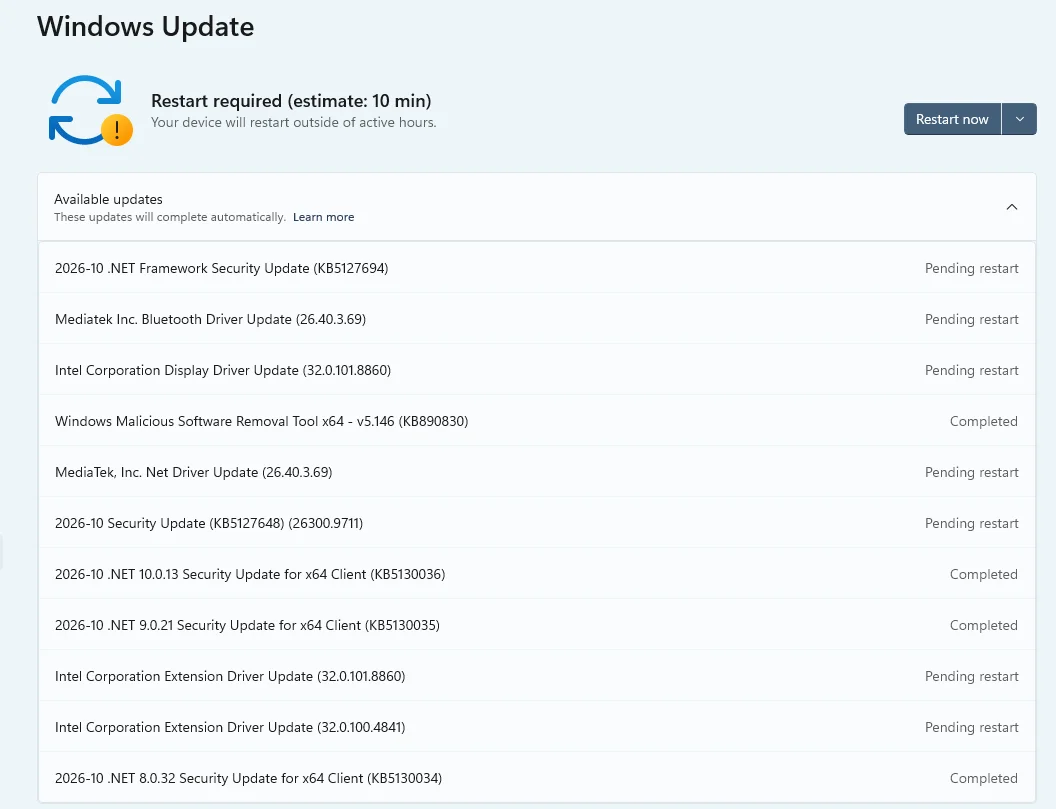Click the orange warning badge on update icon

tap(117, 129)
